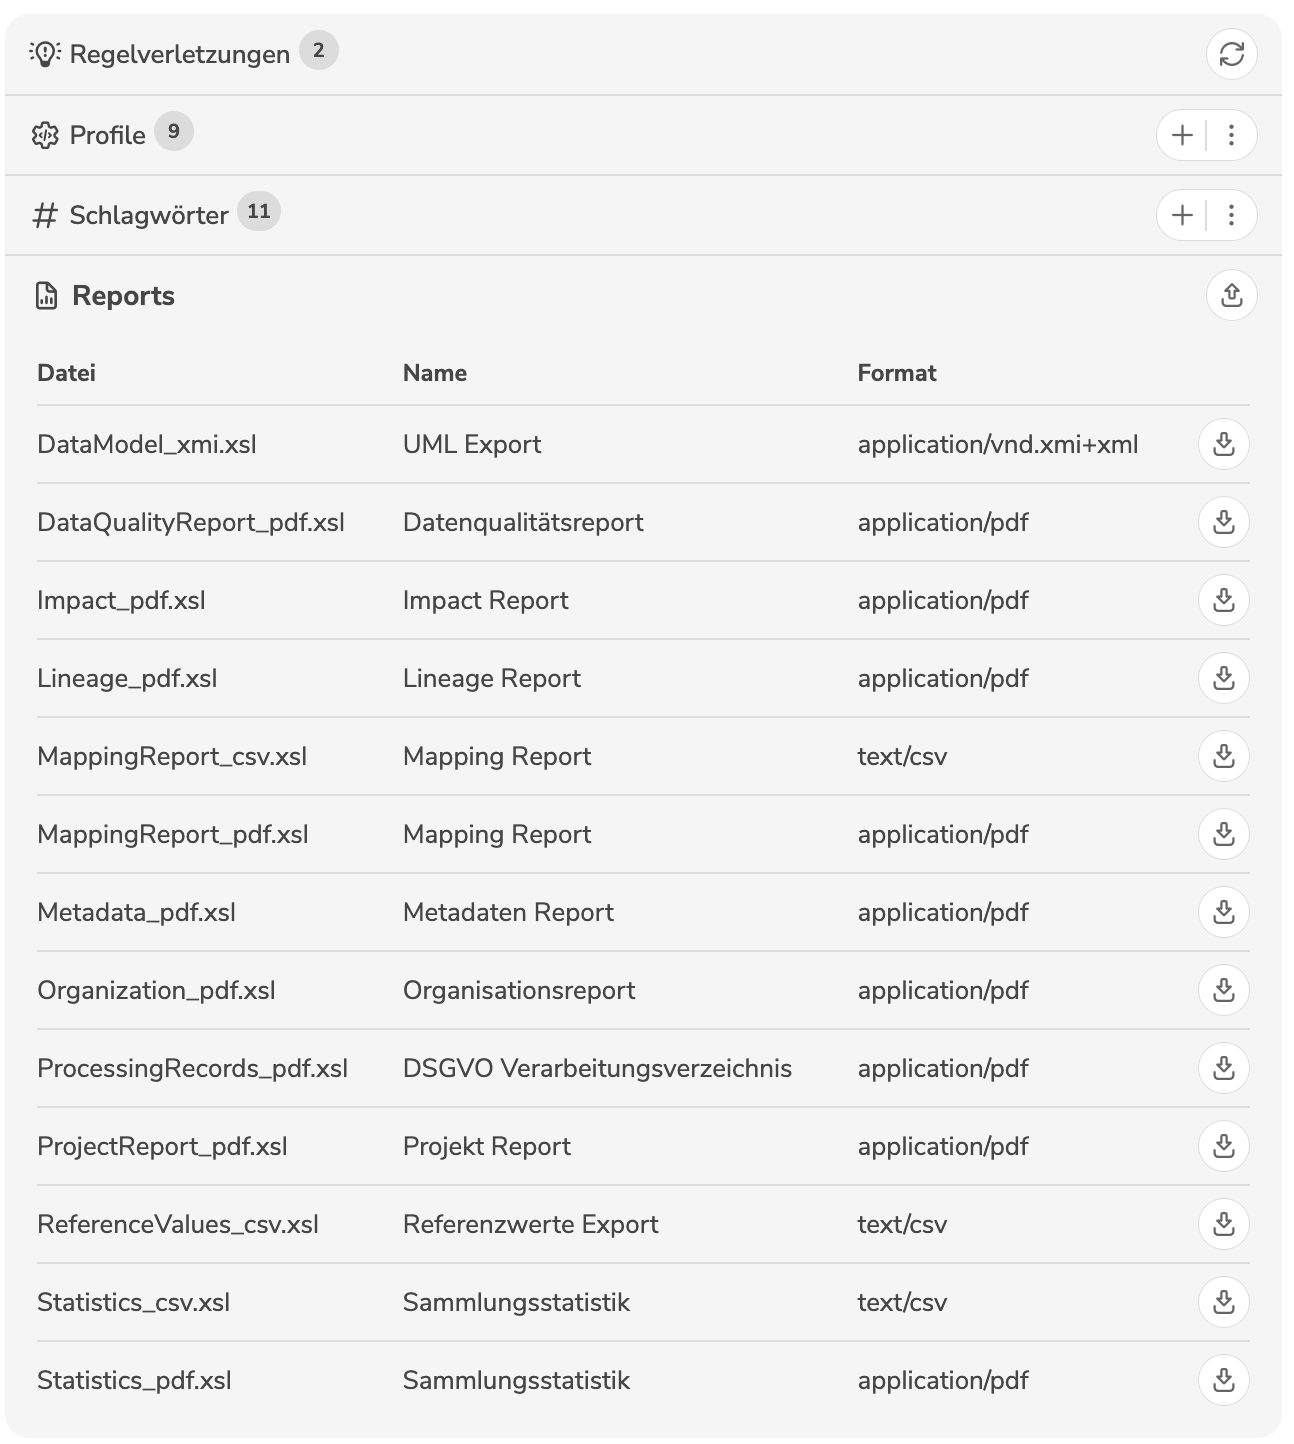Open the Profile options kebab menu
The width and height of the screenshot is (1294, 1444).
(x=1231, y=135)
